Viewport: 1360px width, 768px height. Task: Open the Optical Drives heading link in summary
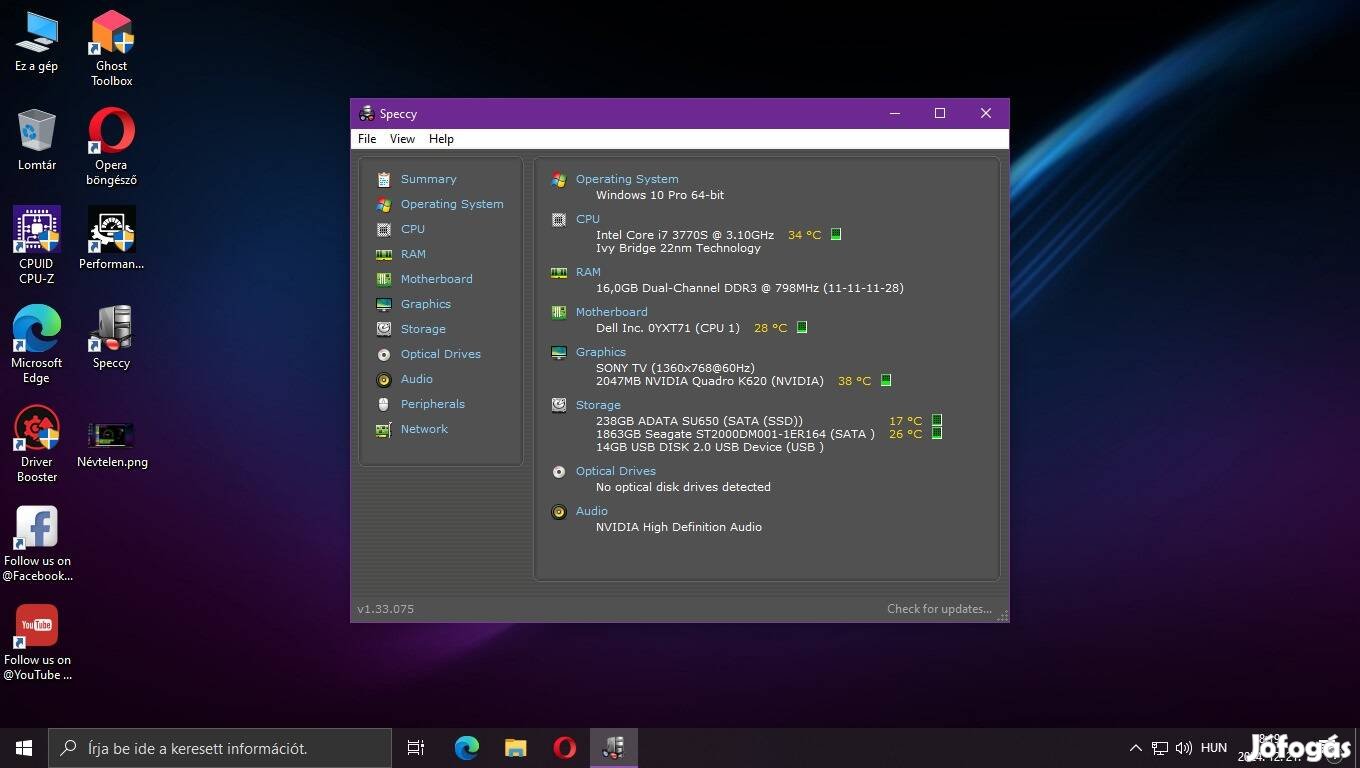[616, 471]
